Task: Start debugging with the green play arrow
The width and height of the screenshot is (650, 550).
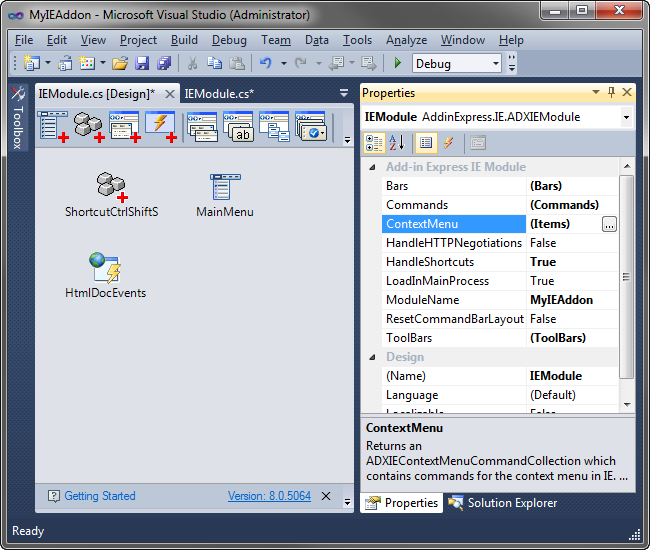Action: pos(398,63)
